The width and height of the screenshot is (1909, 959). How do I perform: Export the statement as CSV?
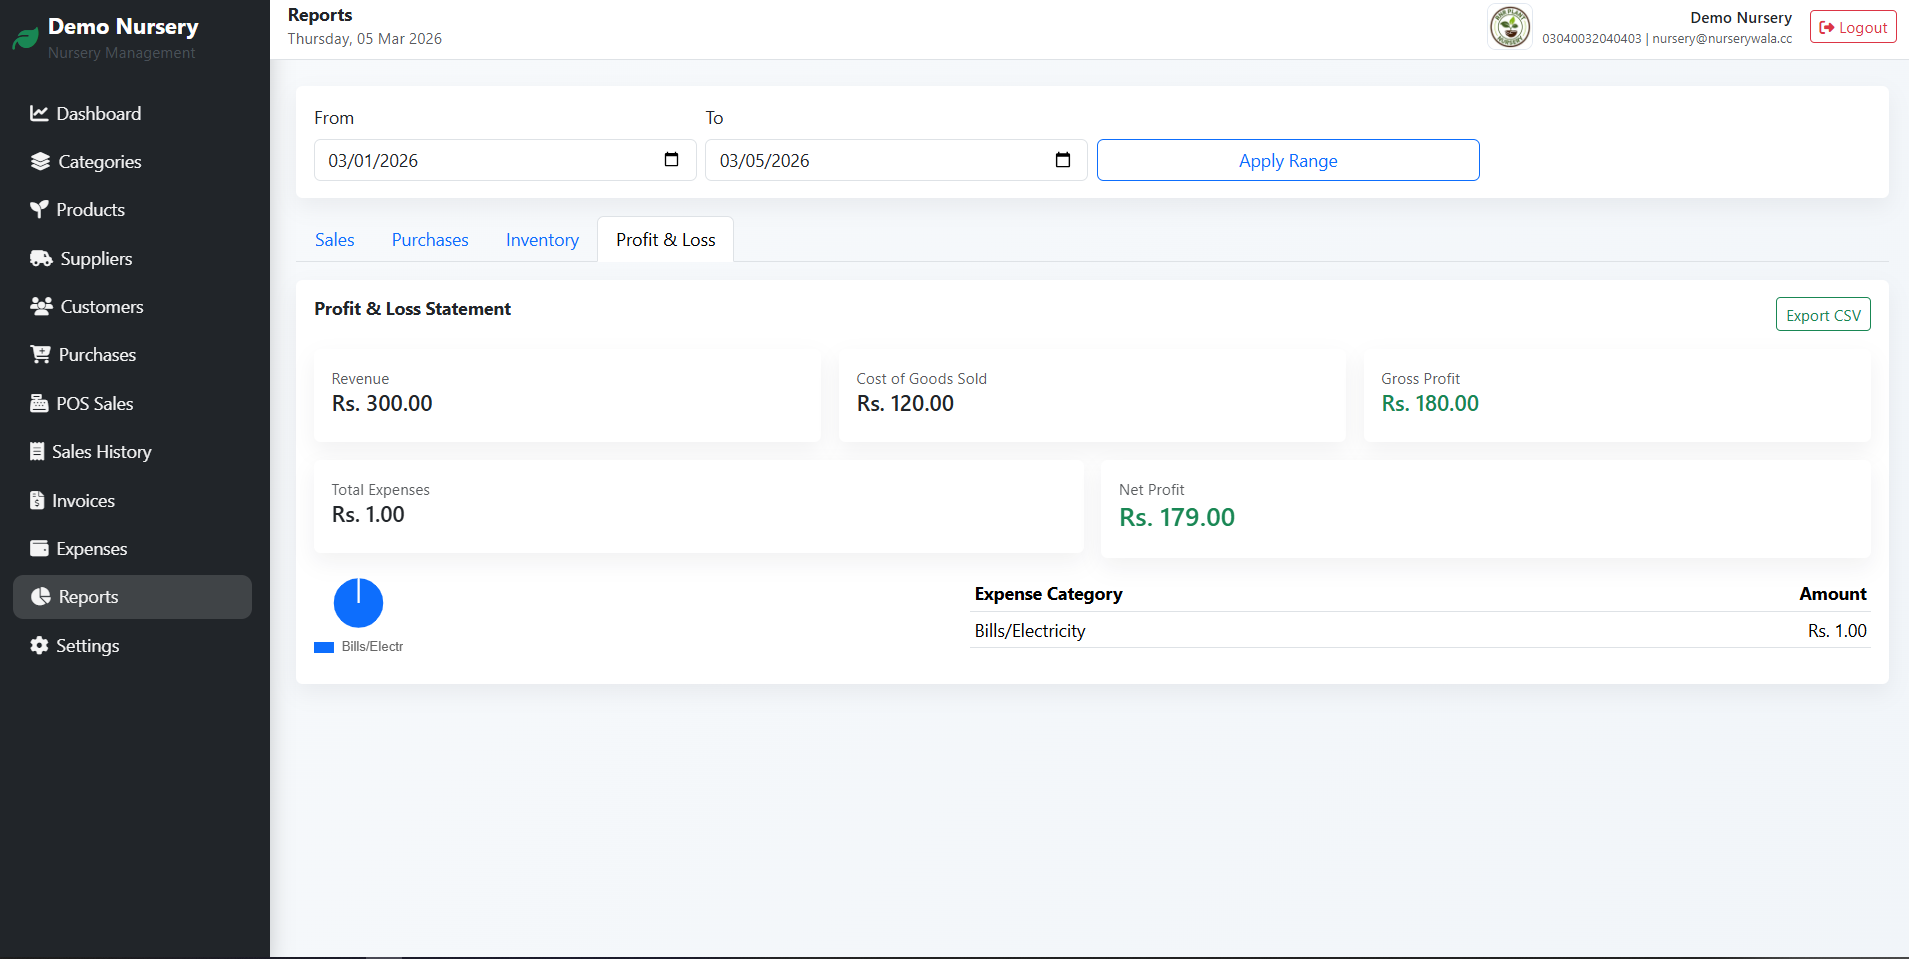(x=1822, y=315)
